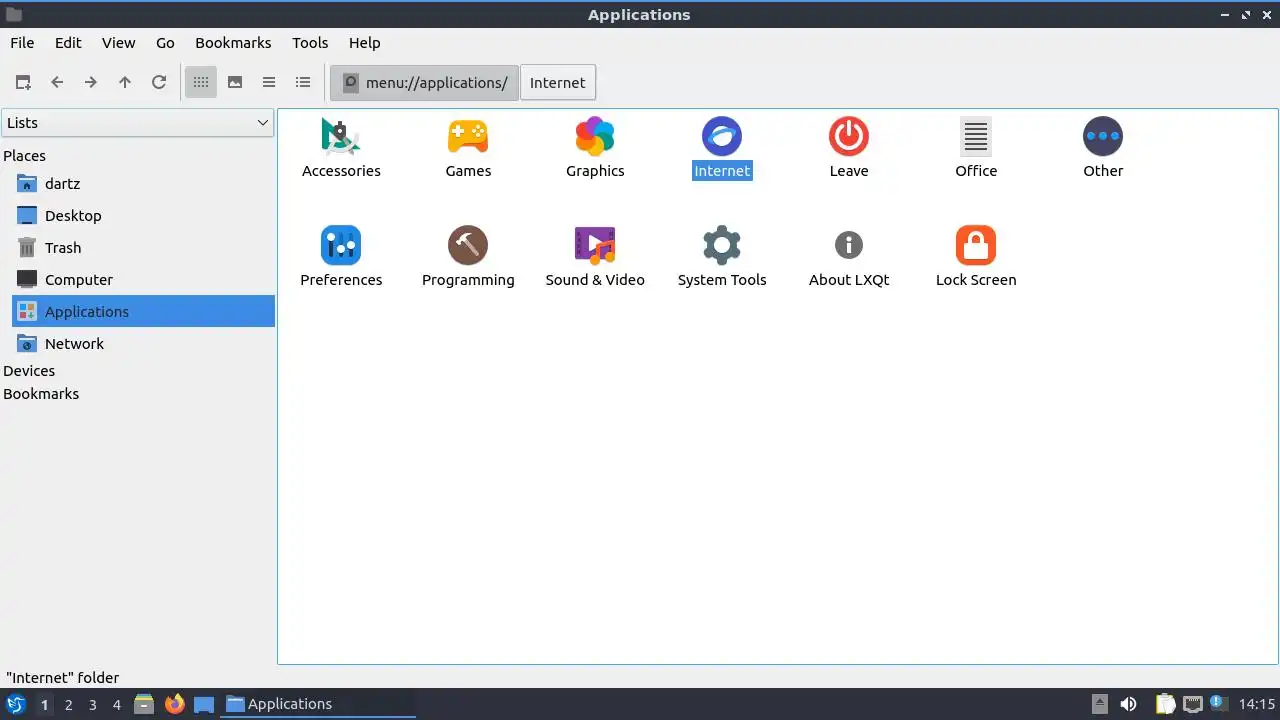The width and height of the screenshot is (1280, 720).
Task: Click the Internet path button
Action: coord(558,83)
